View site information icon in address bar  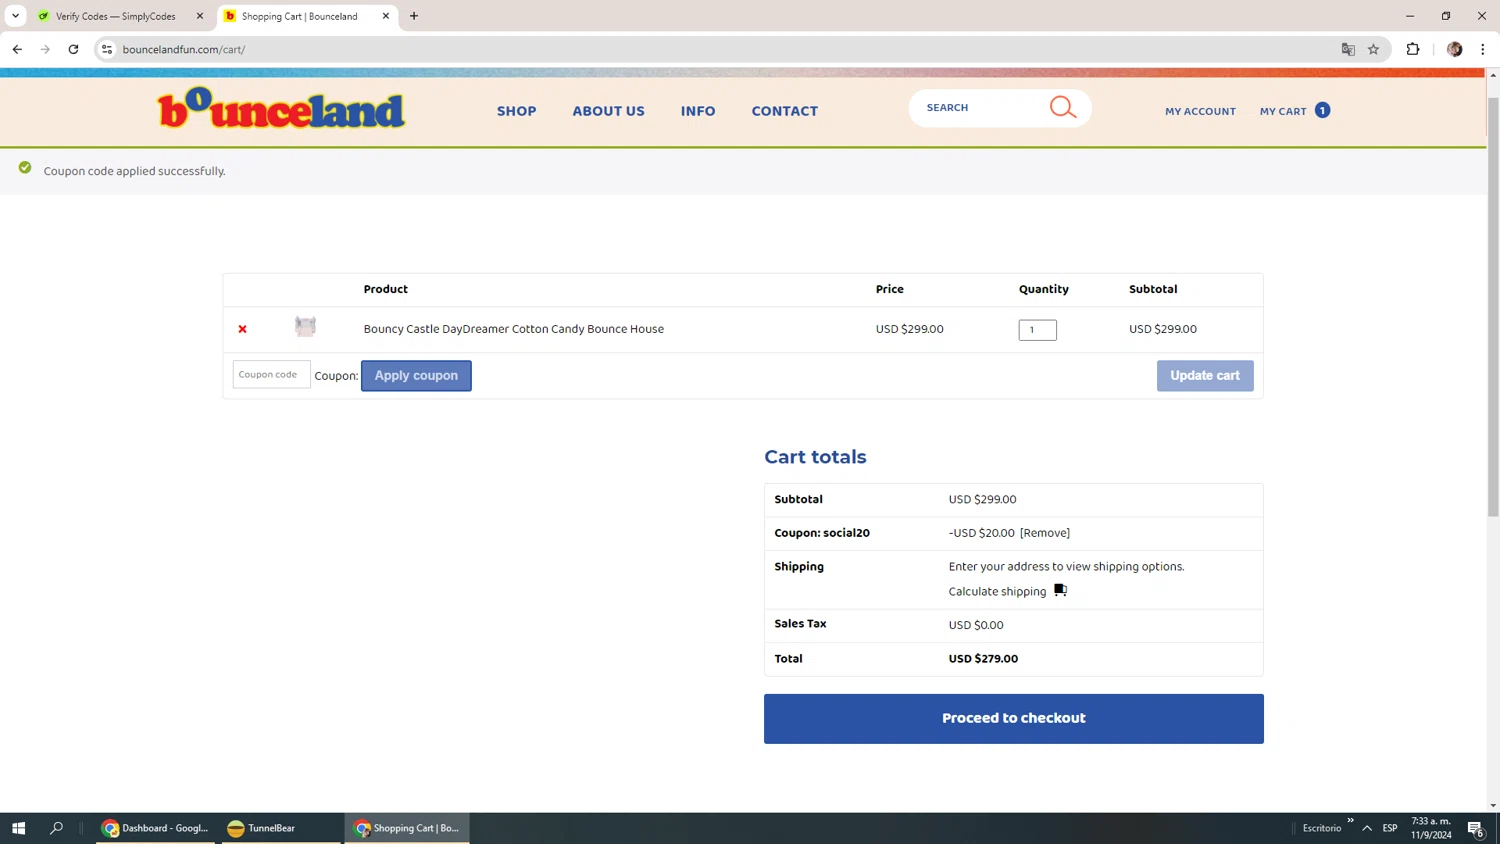pos(107,49)
